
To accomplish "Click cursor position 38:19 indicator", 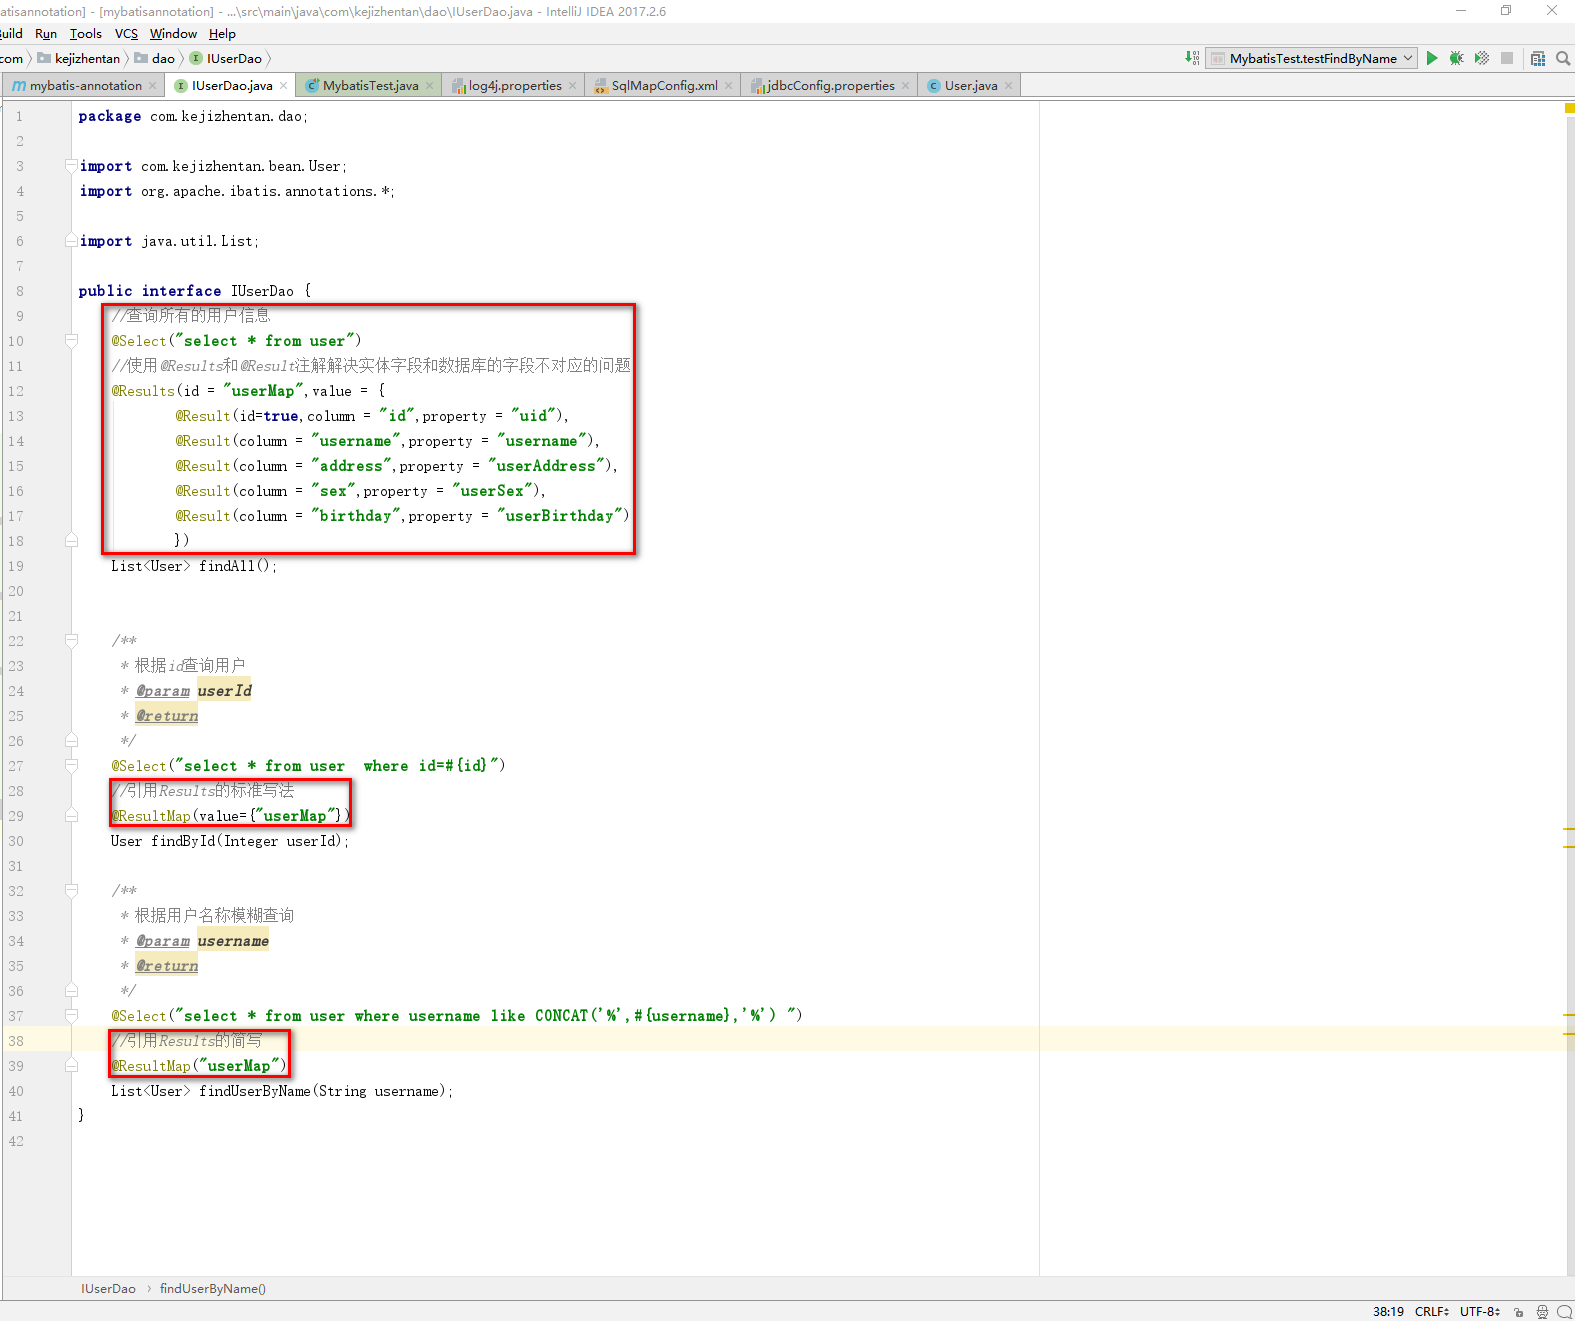I will pos(1388,1312).
